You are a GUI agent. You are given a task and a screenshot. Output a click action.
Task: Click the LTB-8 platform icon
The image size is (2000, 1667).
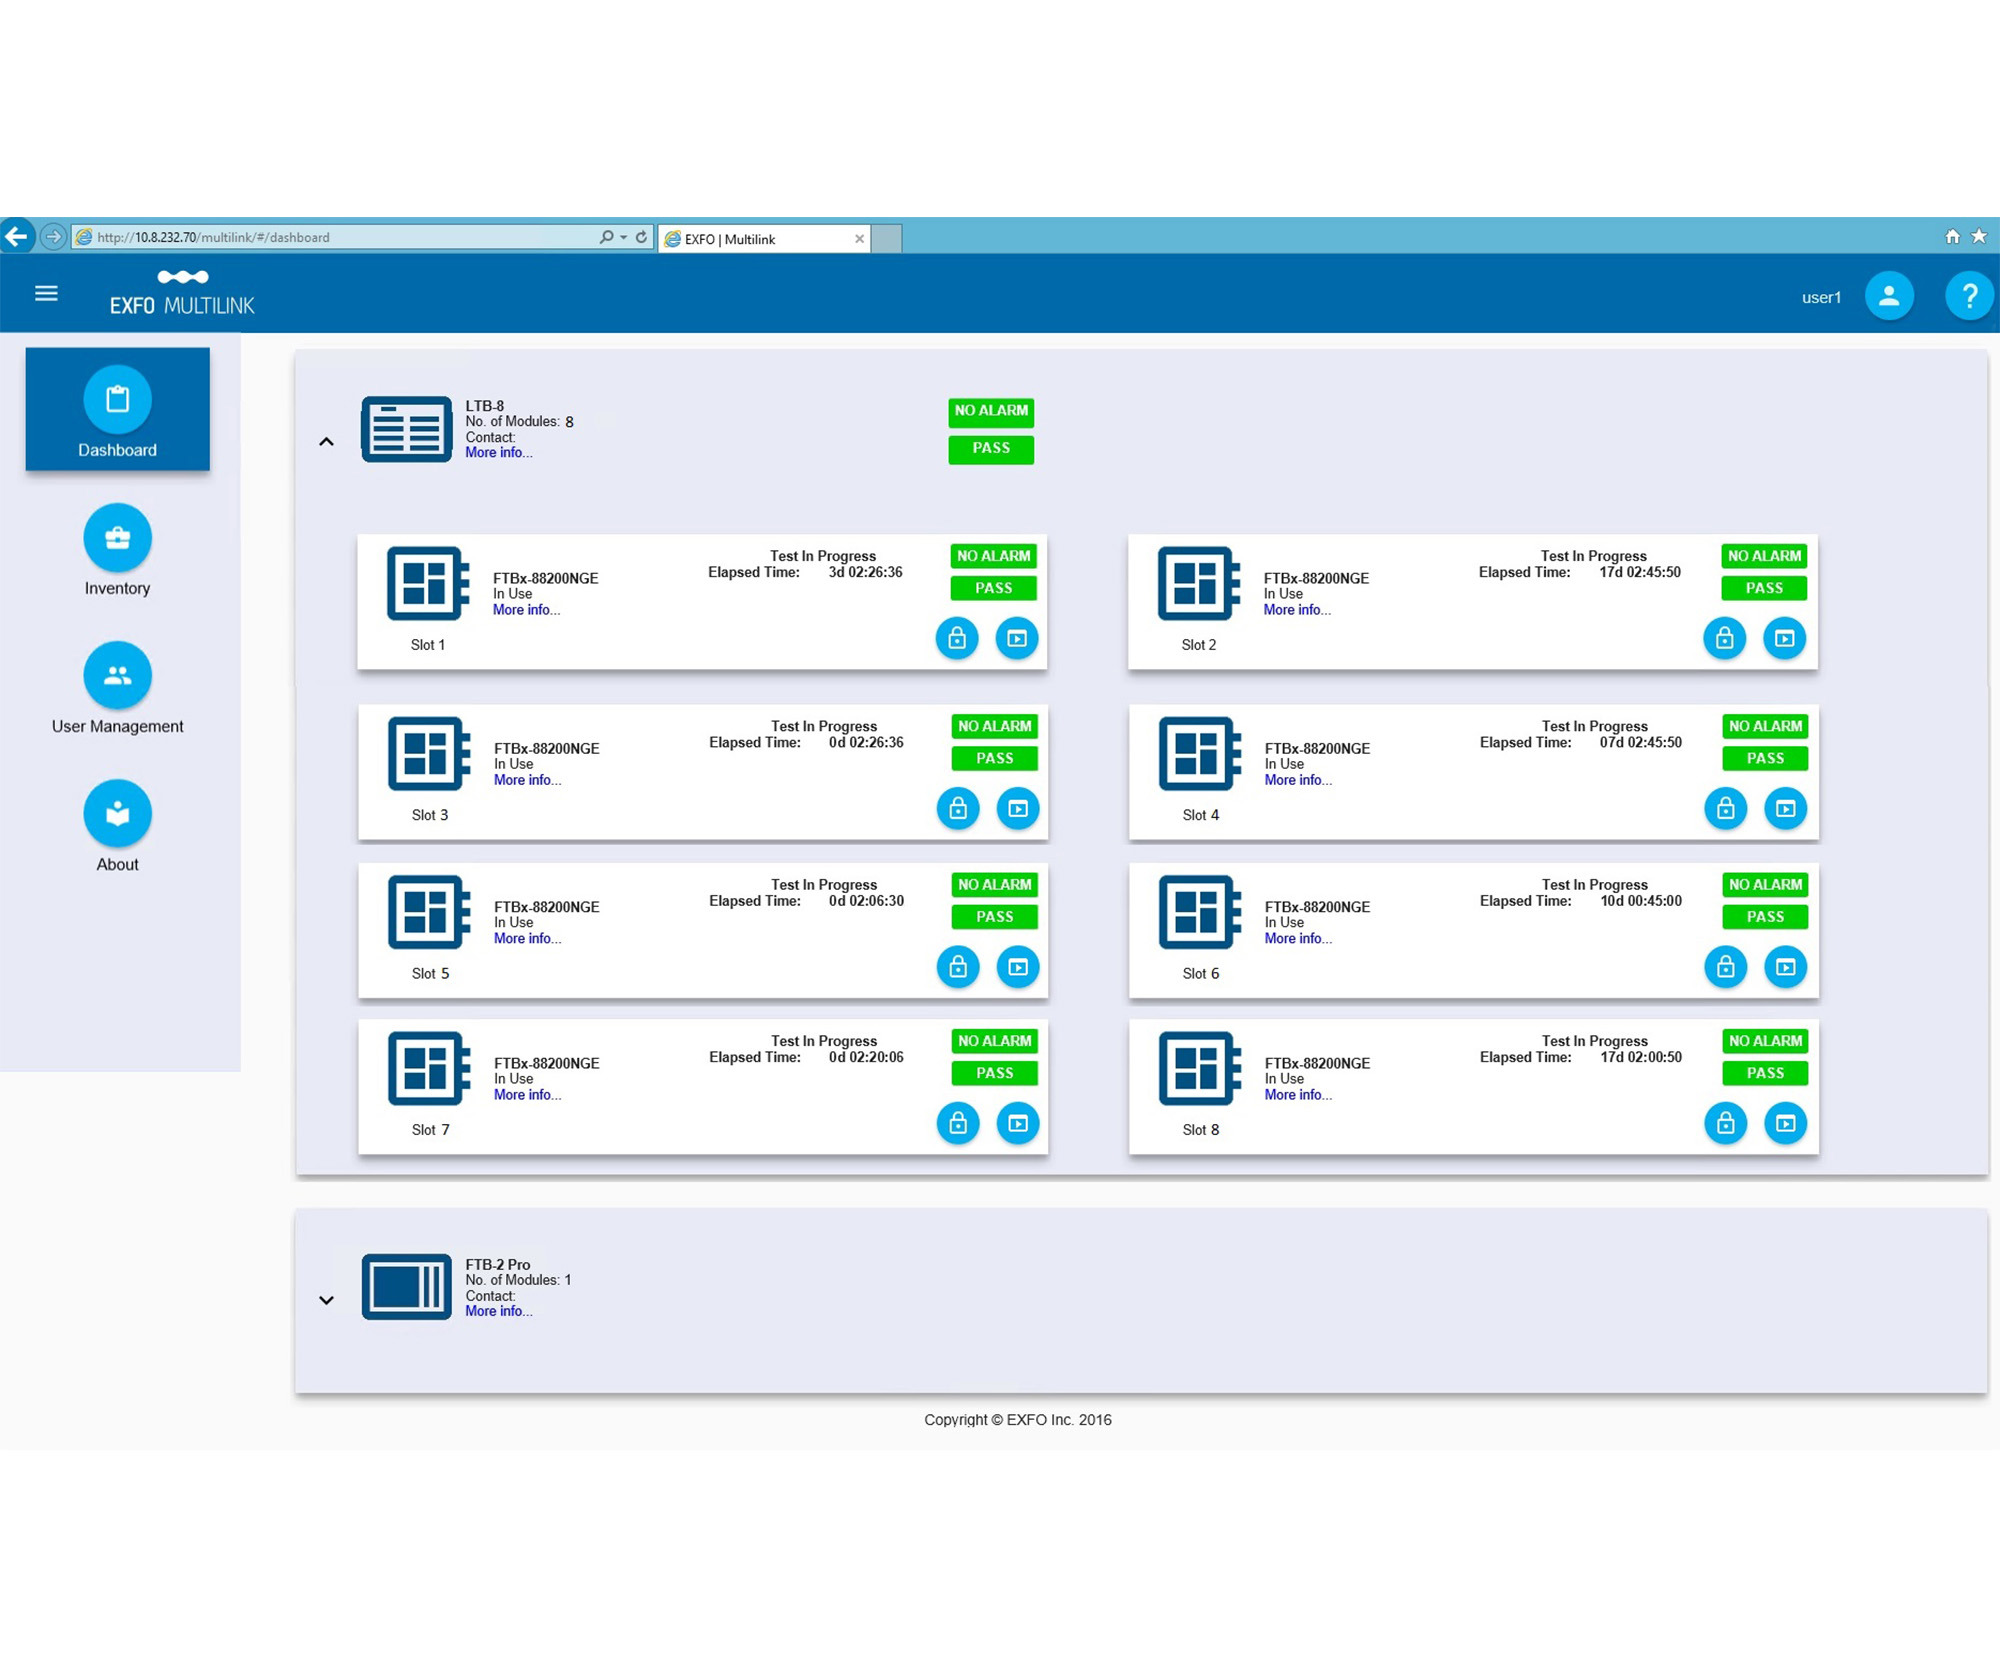(406, 429)
